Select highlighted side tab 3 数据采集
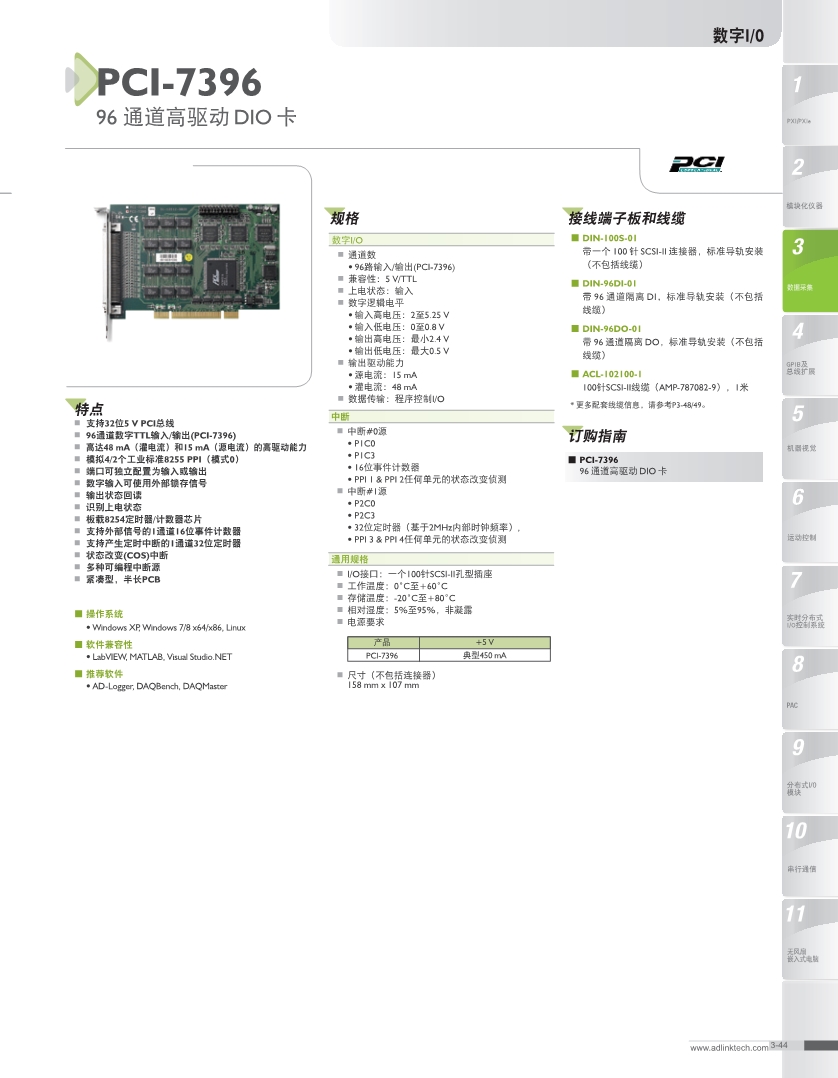838x1078 pixels. tap(810, 271)
